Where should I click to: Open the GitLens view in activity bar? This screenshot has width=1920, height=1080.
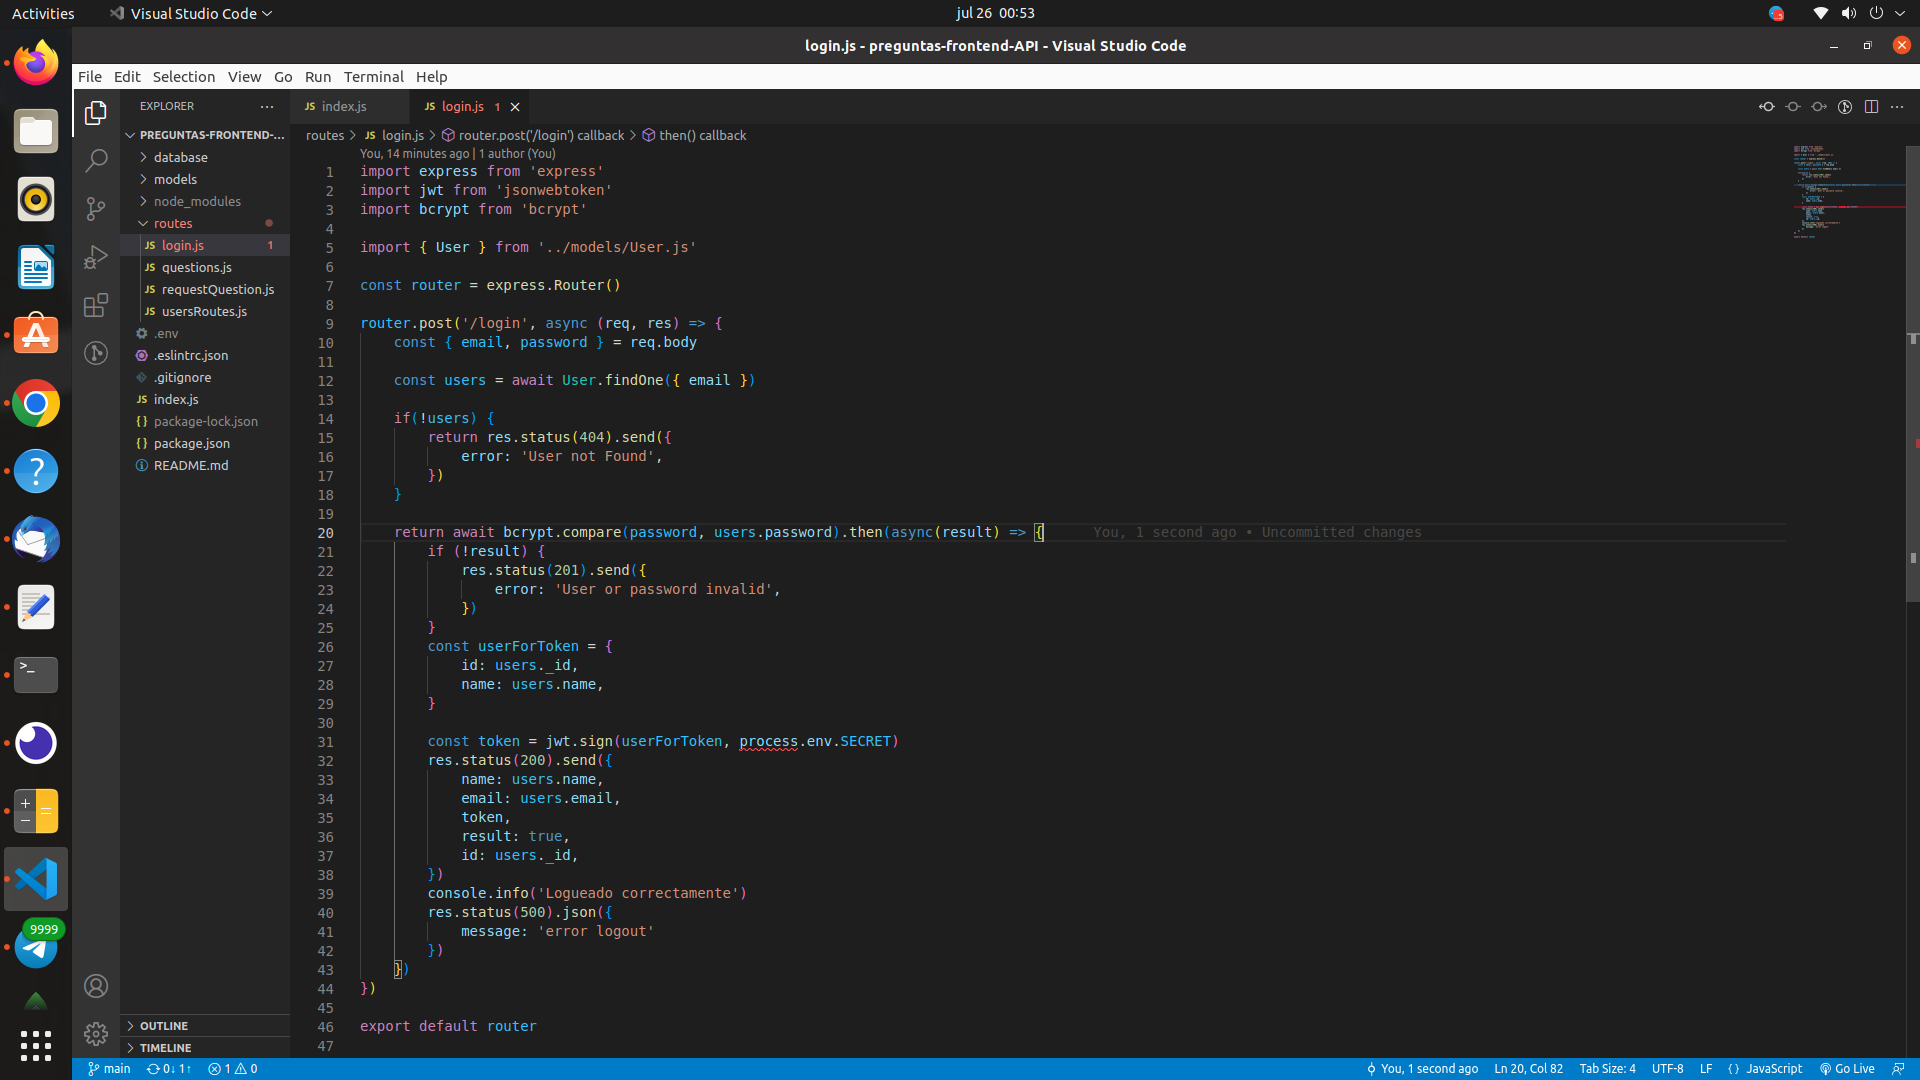tap(96, 353)
